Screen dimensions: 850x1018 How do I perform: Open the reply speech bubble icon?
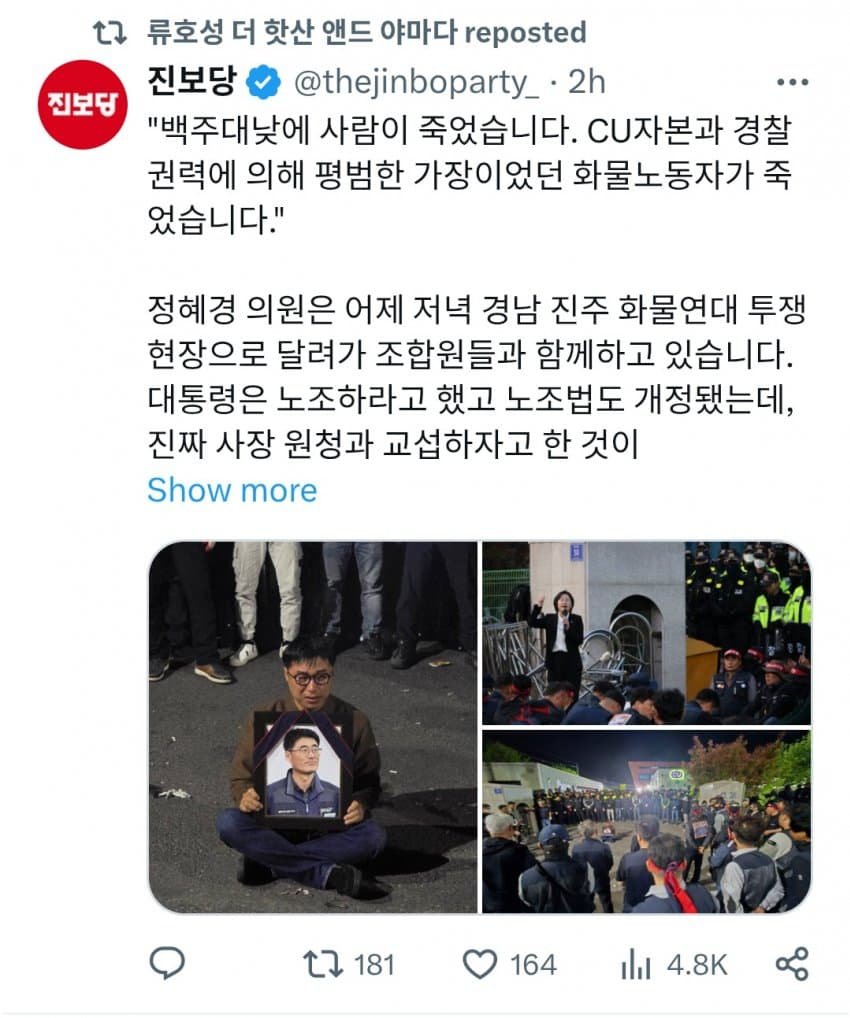tap(167, 963)
